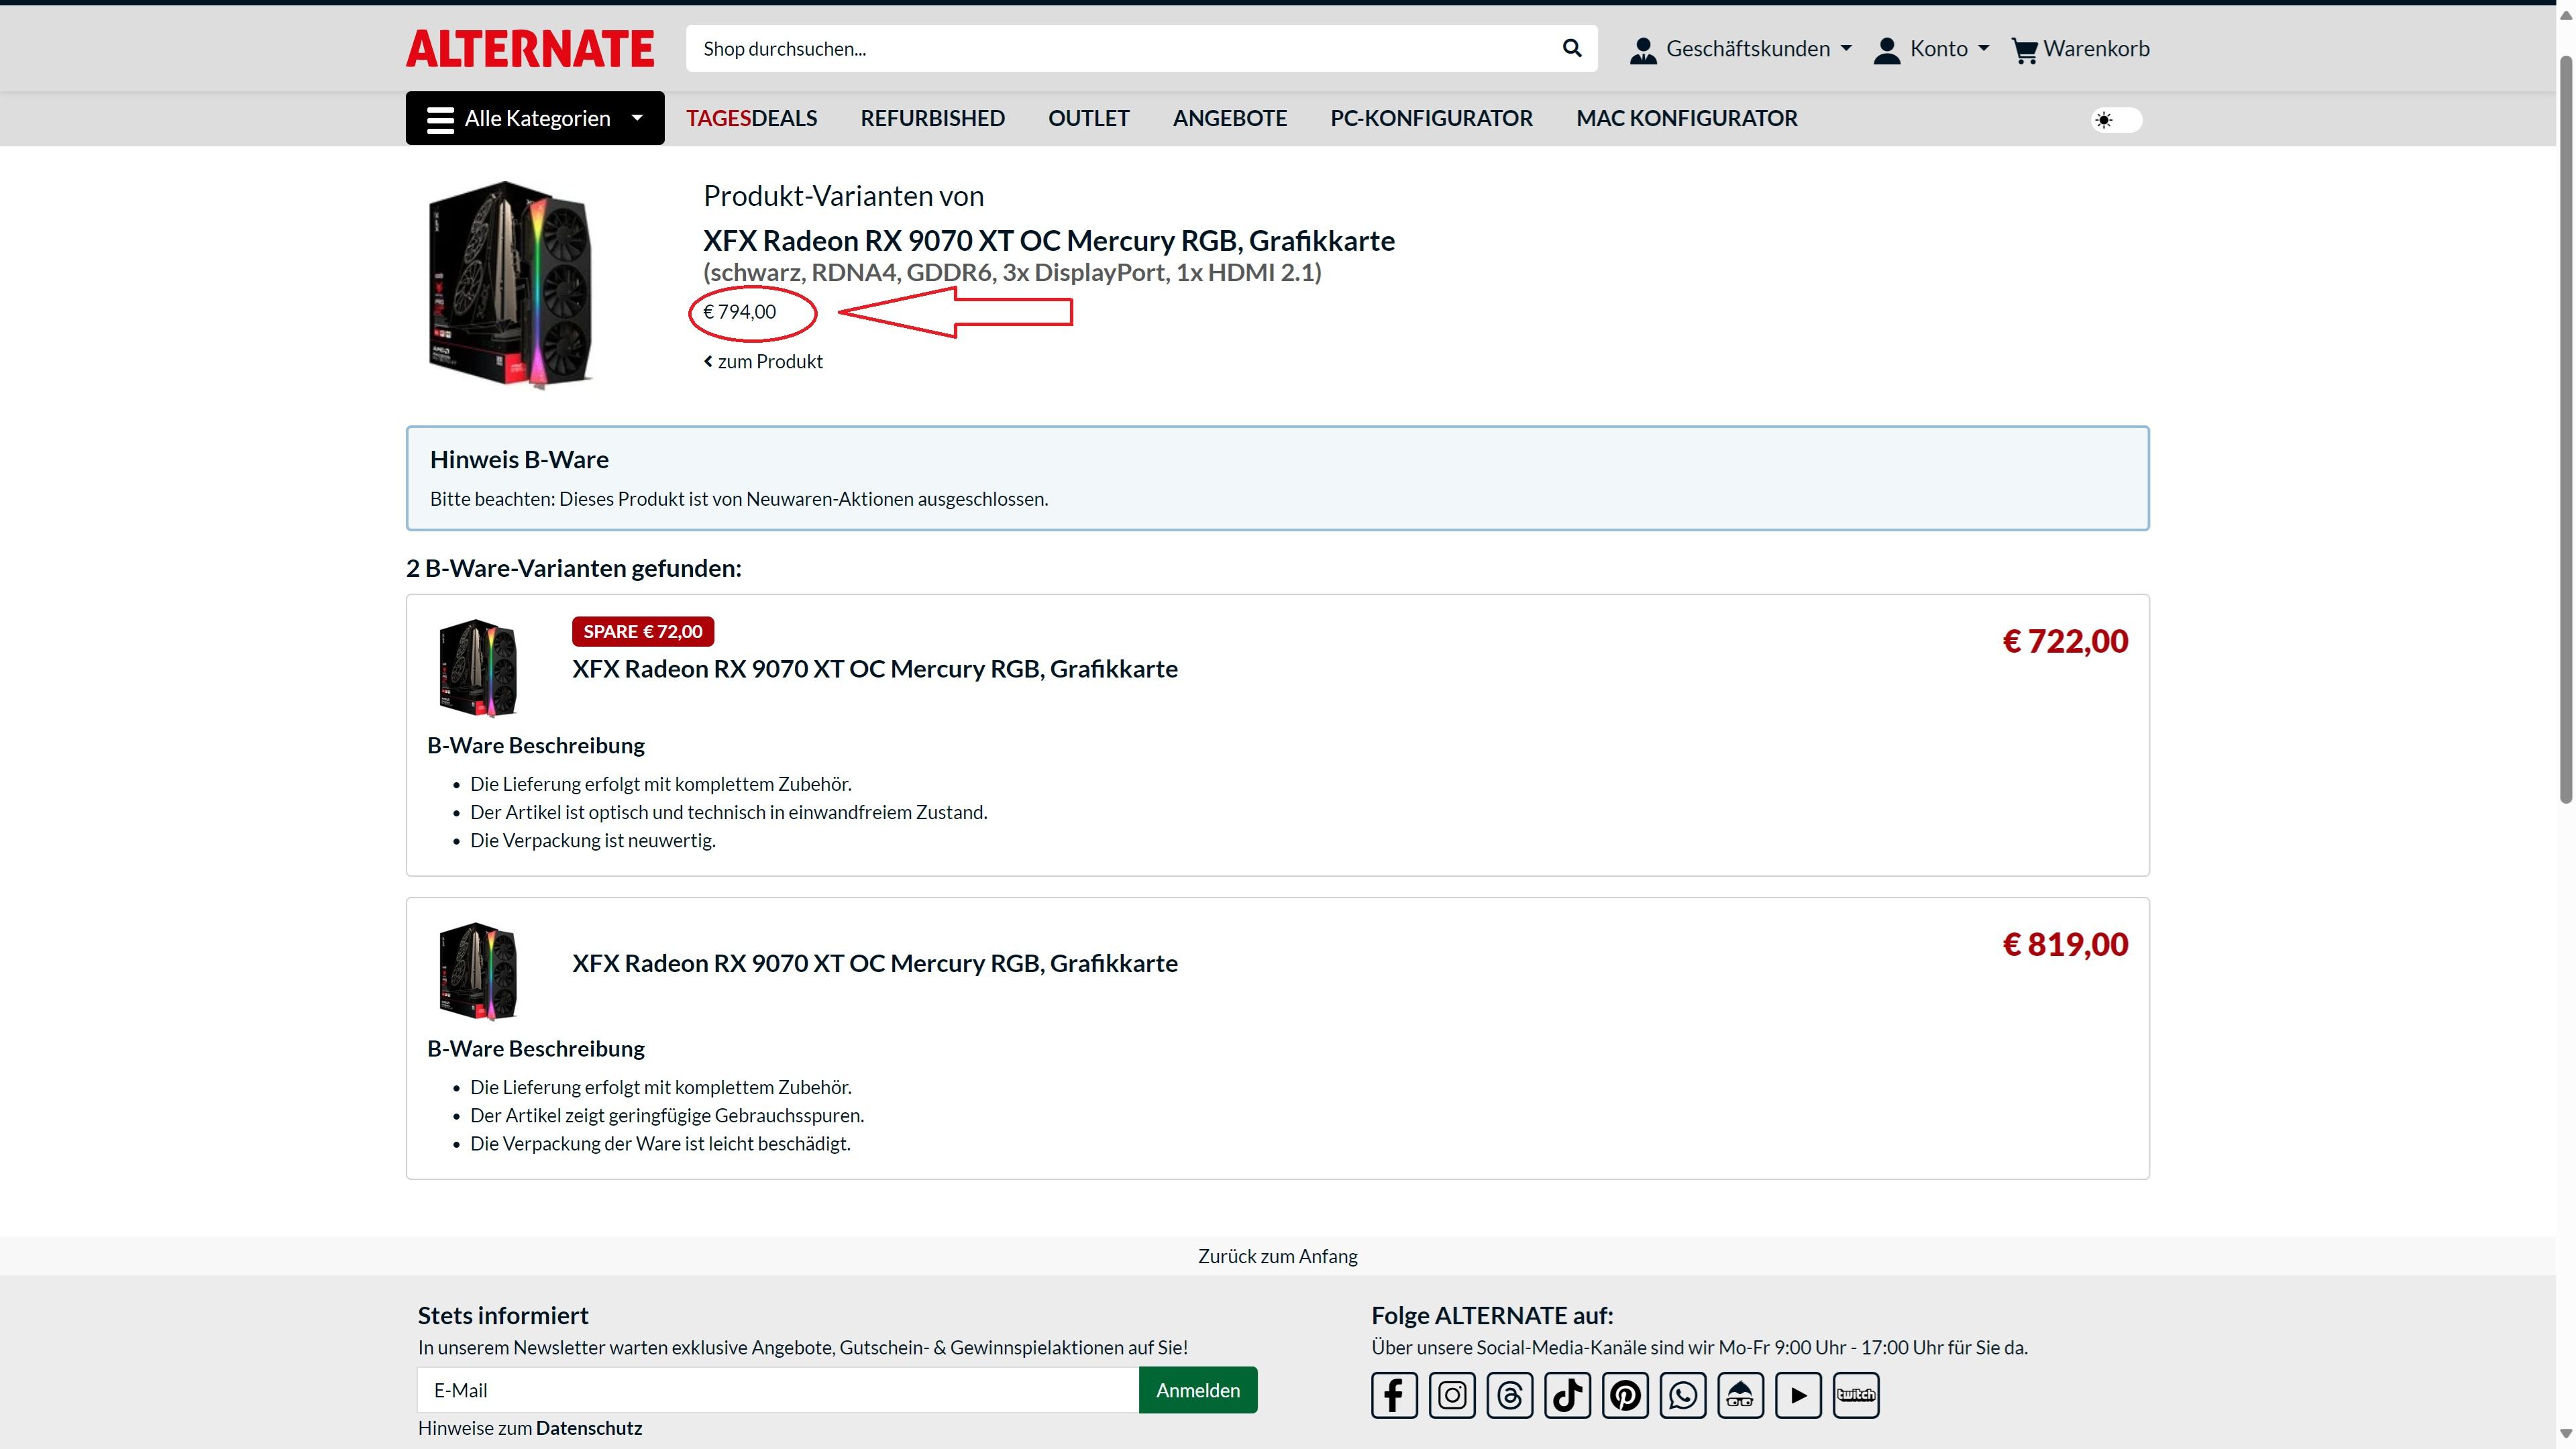Image resolution: width=2576 pixels, height=1449 pixels.
Task: Click the thumbnail of the € 722,00 variant
Action: pyautogui.click(x=478, y=667)
